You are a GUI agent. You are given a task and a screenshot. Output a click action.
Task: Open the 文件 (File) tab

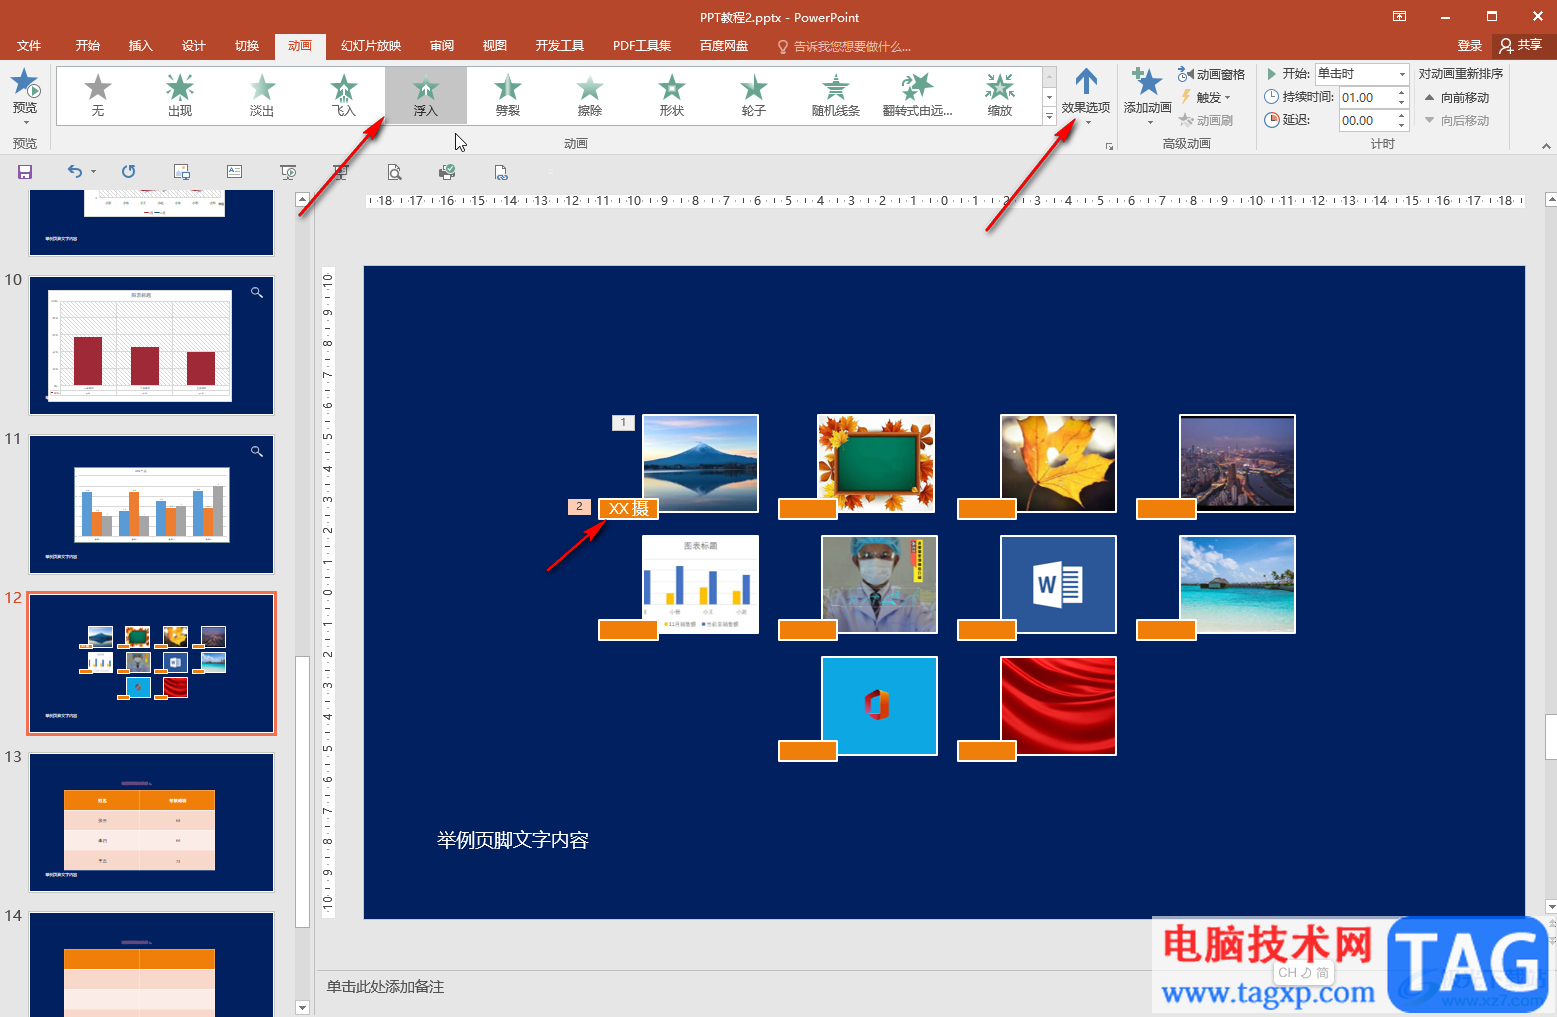(x=29, y=46)
